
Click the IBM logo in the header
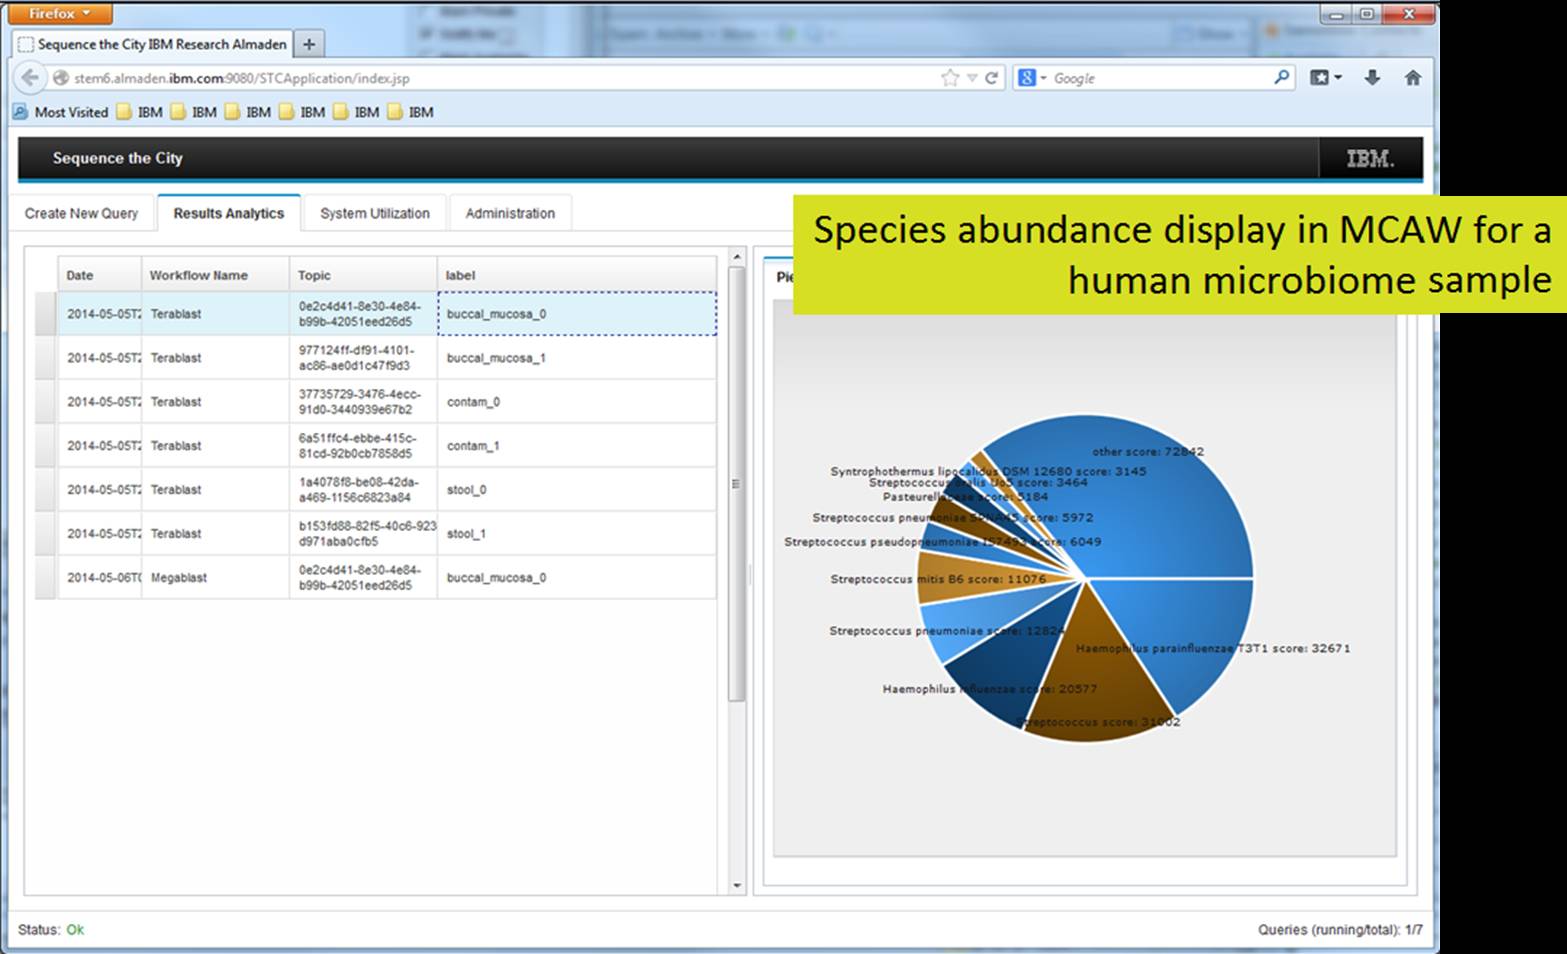click(x=1370, y=158)
